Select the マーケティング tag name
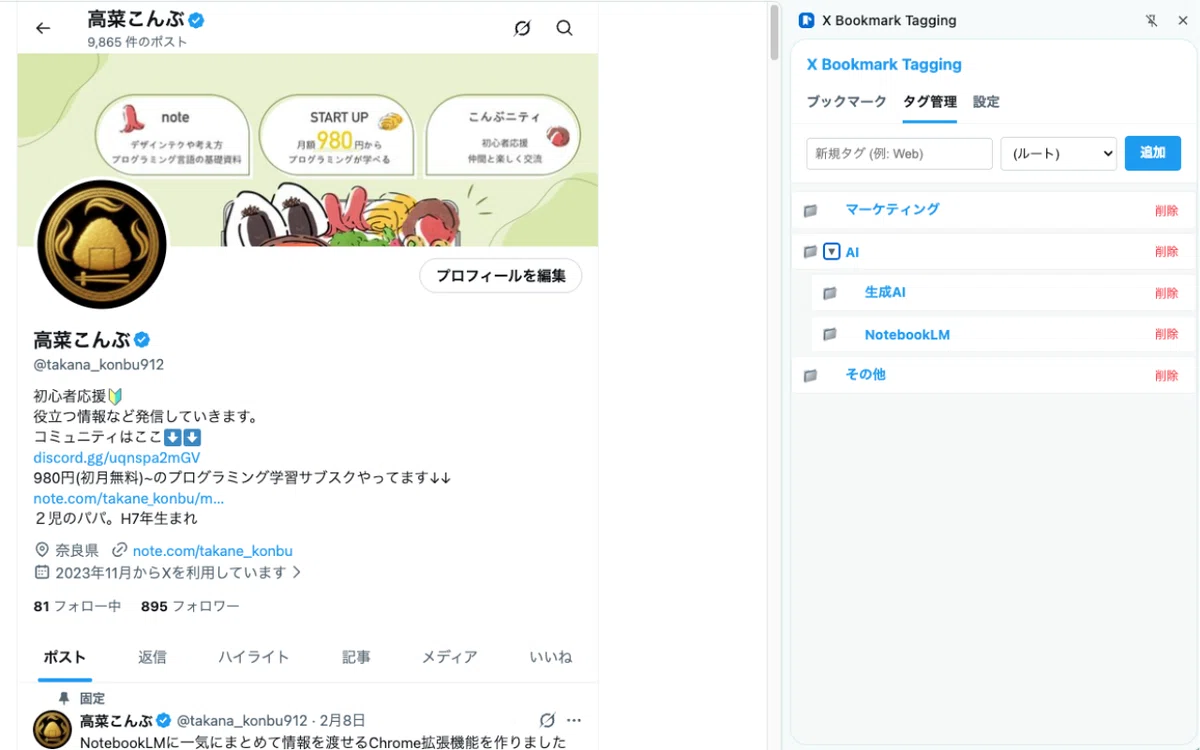Viewport: 1200px width, 750px height. (892, 210)
